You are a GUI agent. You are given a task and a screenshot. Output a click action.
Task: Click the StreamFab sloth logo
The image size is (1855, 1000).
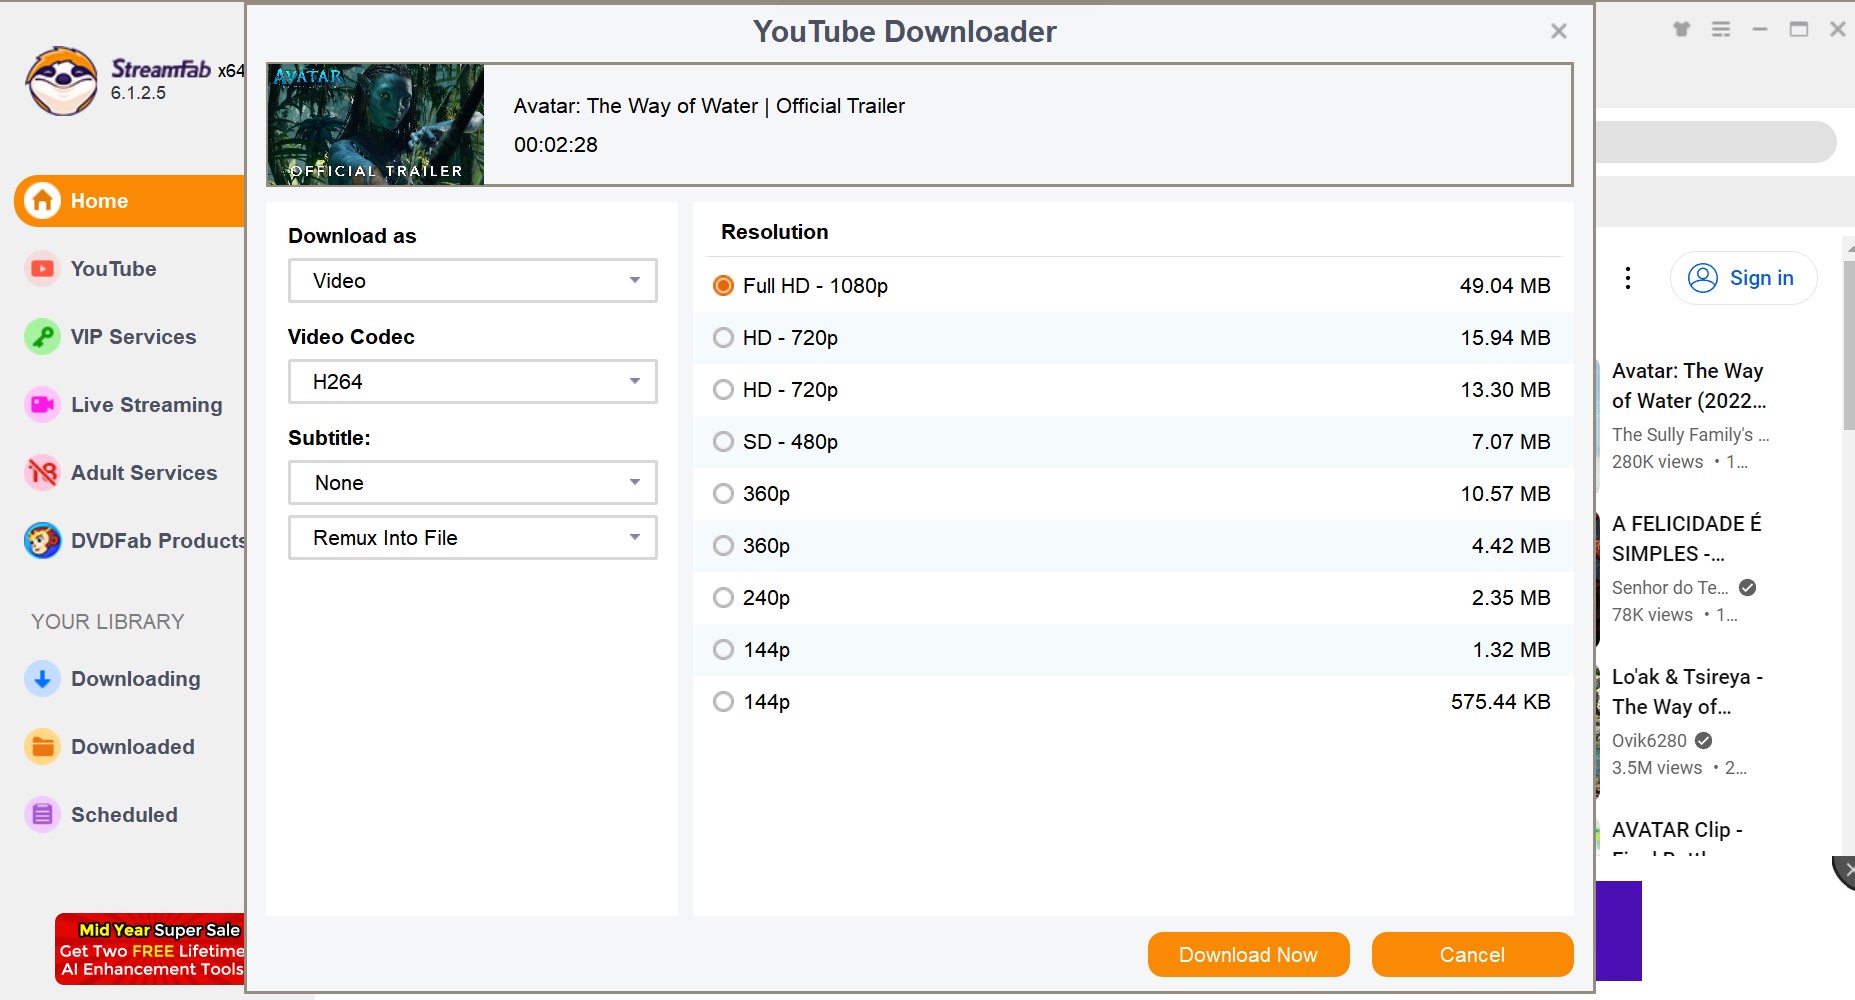62,81
